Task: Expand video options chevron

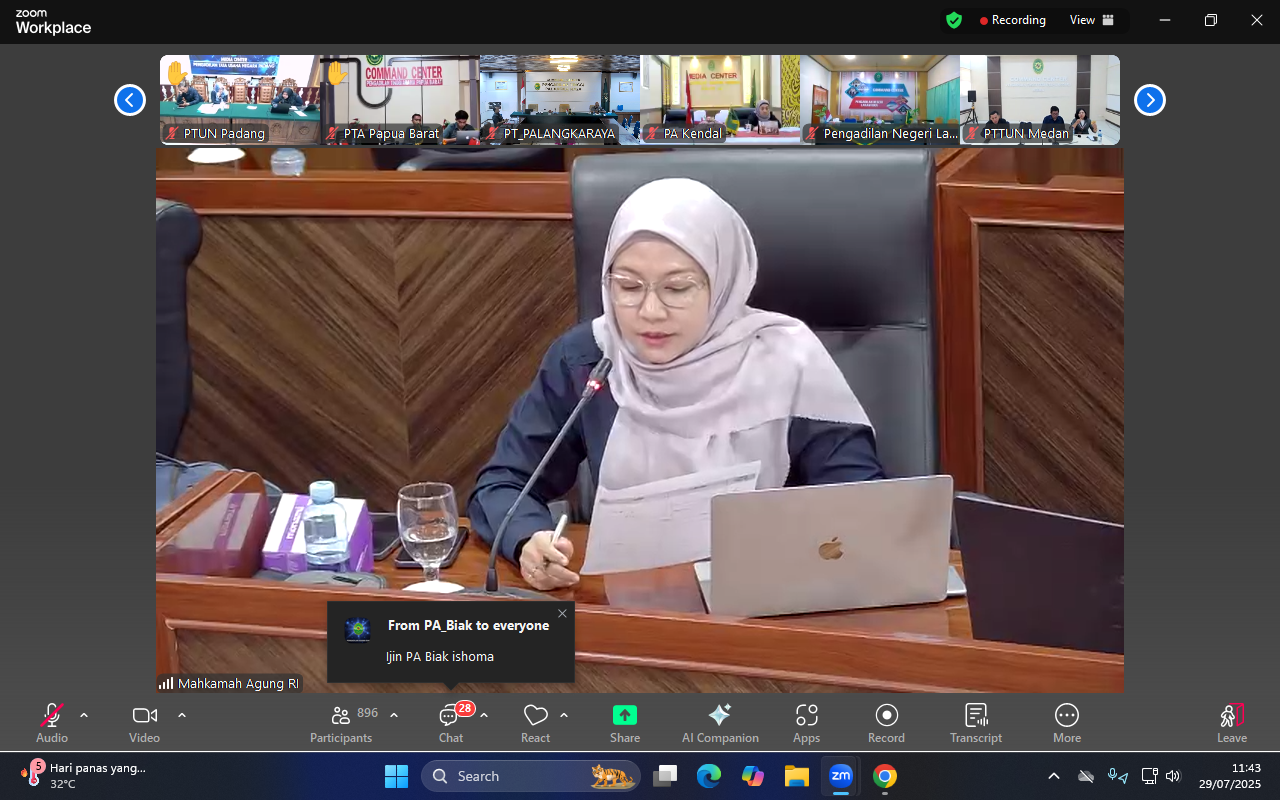Action: 182,715
